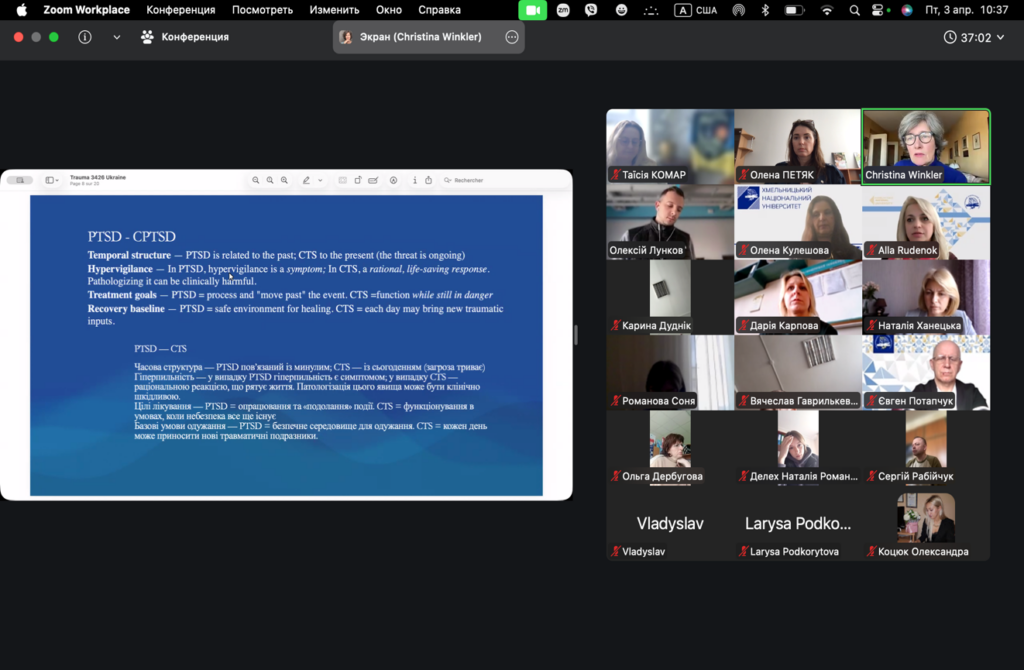Viewport: 1024px width, 670px height.
Task: Select Christina Winkler's video tile
Action: coord(926,146)
